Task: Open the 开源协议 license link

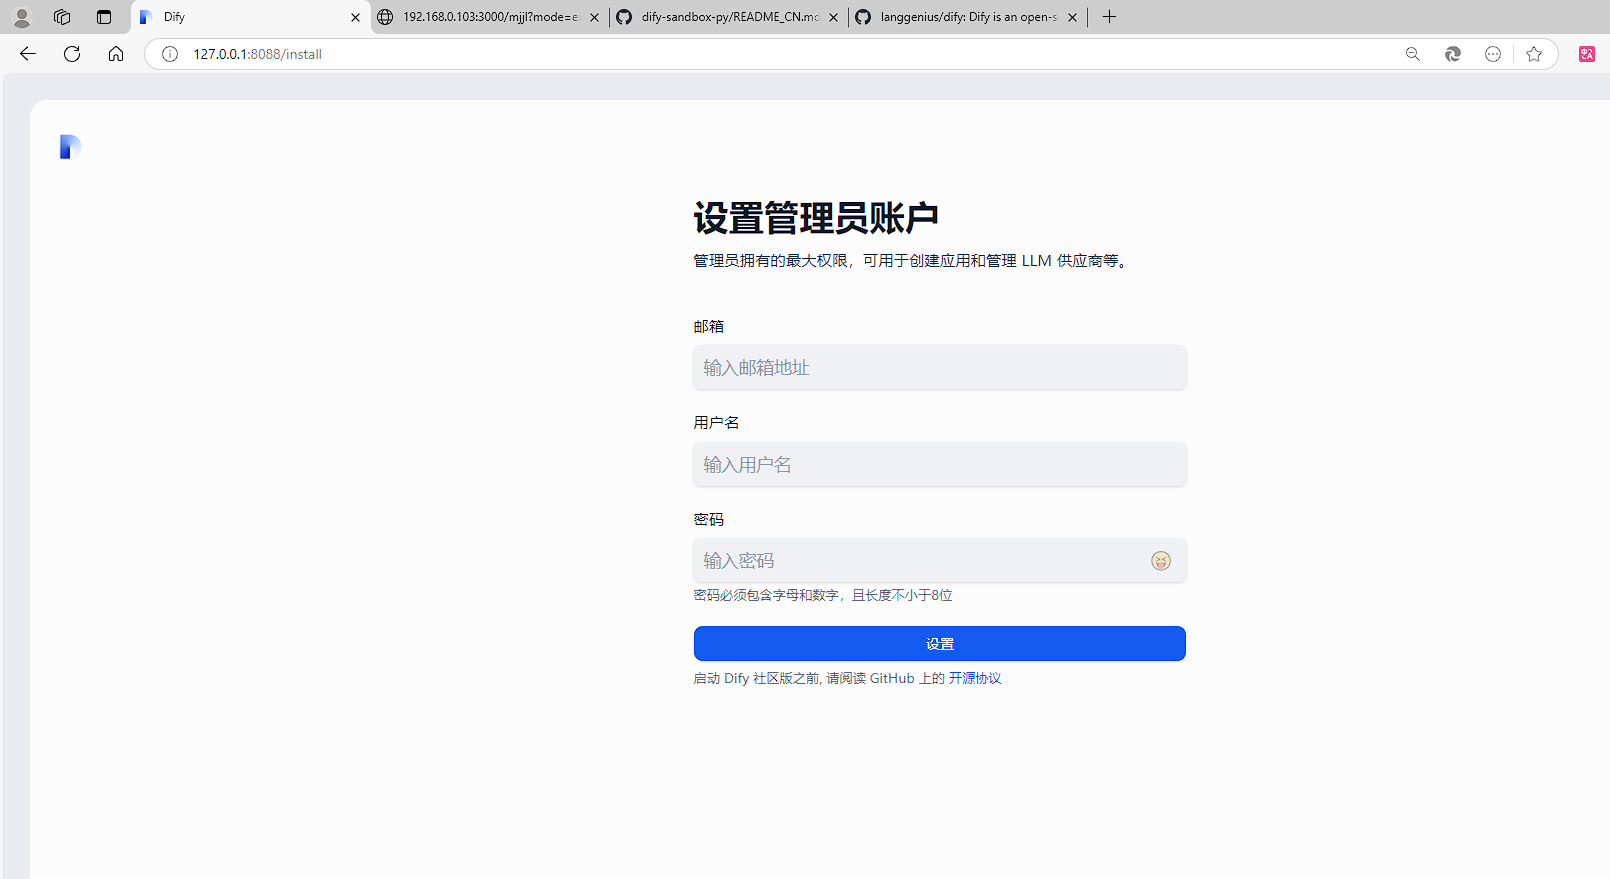Action: pyautogui.click(x=975, y=678)
